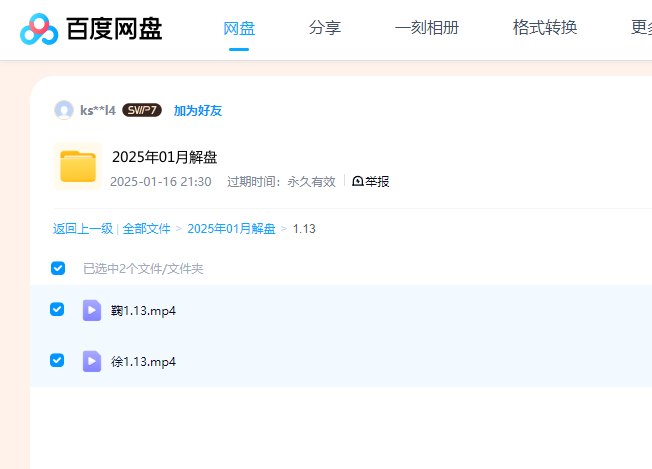Click the SVIP7 membership badge
Viewport: 652px width, 469px height.
(142, 110)
